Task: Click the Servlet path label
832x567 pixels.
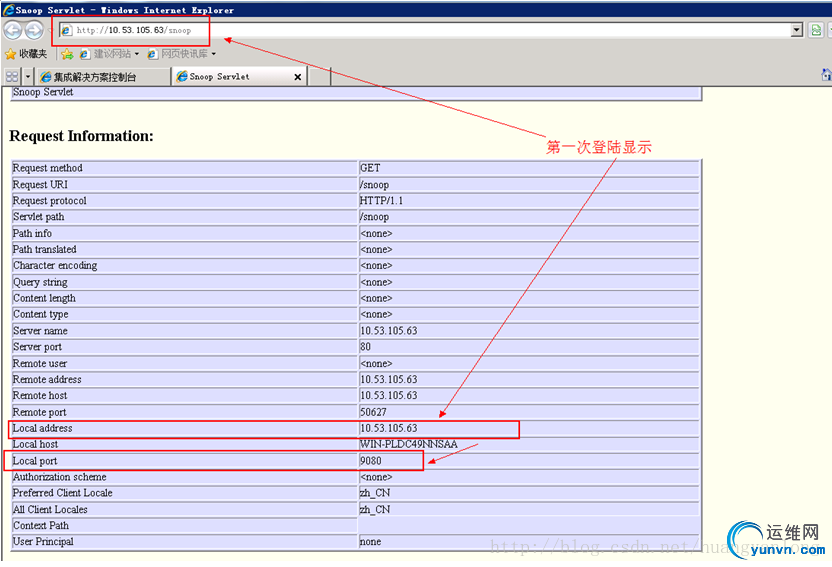Action: (x=38, y=216)
